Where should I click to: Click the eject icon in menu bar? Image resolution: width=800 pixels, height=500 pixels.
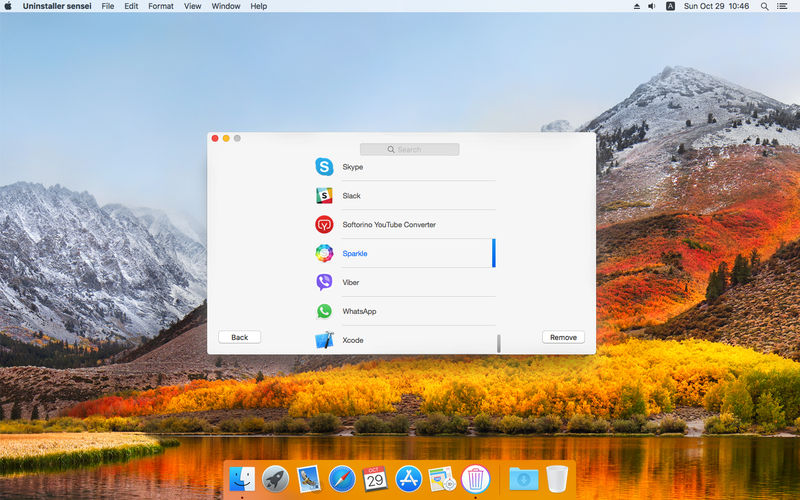pyautogui.click(x=636, y=6)
